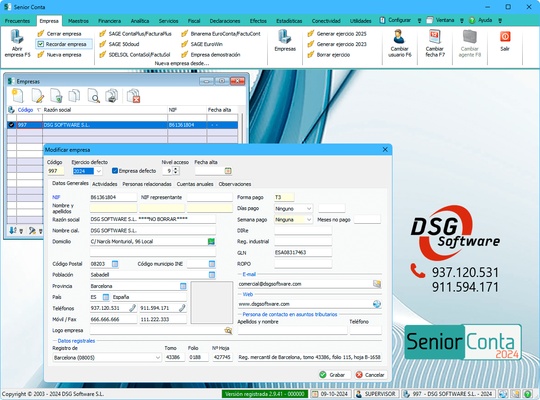This screenshot has width=540, height=400.
Task: Click duplicate pages icon in Empresas toolbar
Action: coord(74,96)
